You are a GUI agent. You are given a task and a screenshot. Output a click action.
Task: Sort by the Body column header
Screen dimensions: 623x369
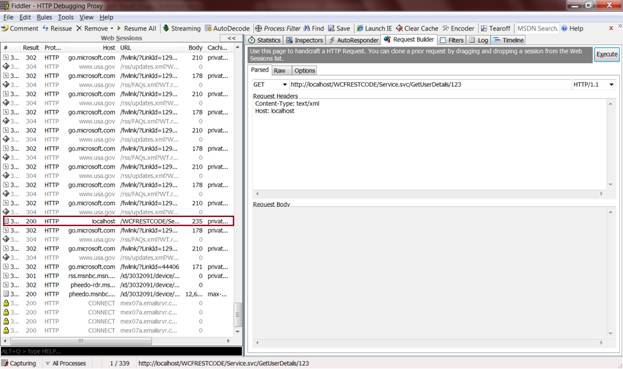point(195,48)
